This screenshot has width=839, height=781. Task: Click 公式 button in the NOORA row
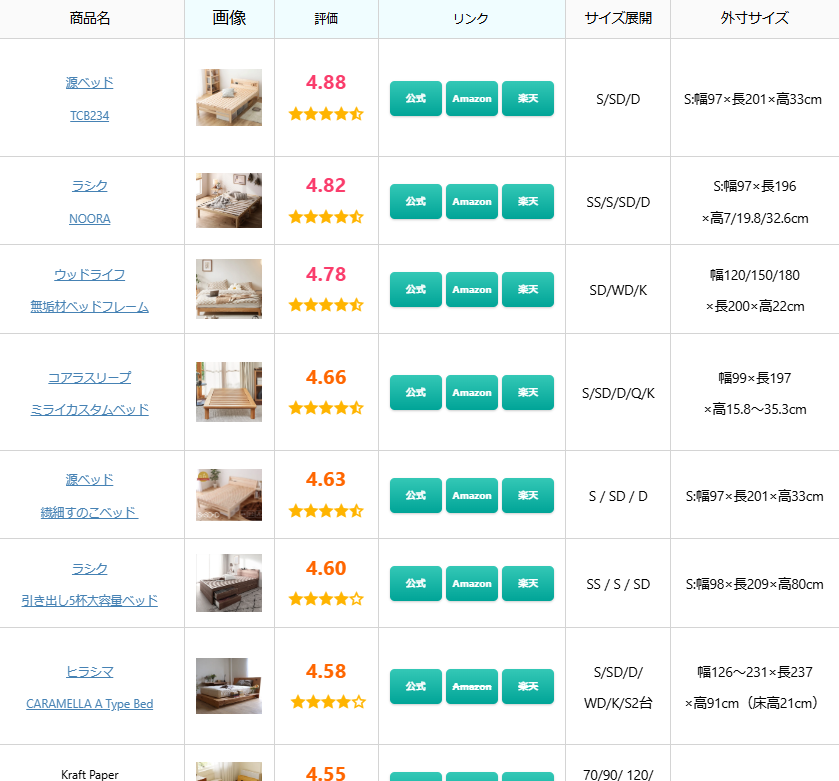pos(416,202)
